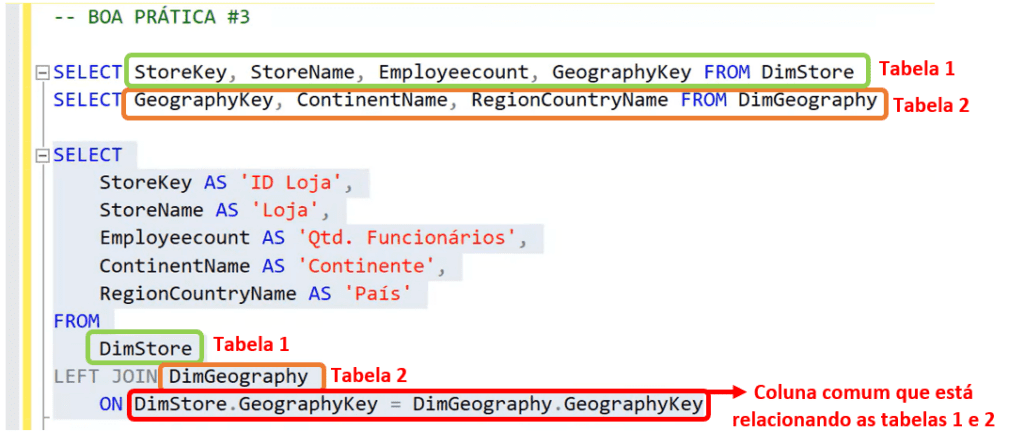Image resolution: width=1024 pixels, height=447 pixels.
Task: Collapse the SELECT block starting with StoreKey, StoreName
Action: tap(43, 73)
